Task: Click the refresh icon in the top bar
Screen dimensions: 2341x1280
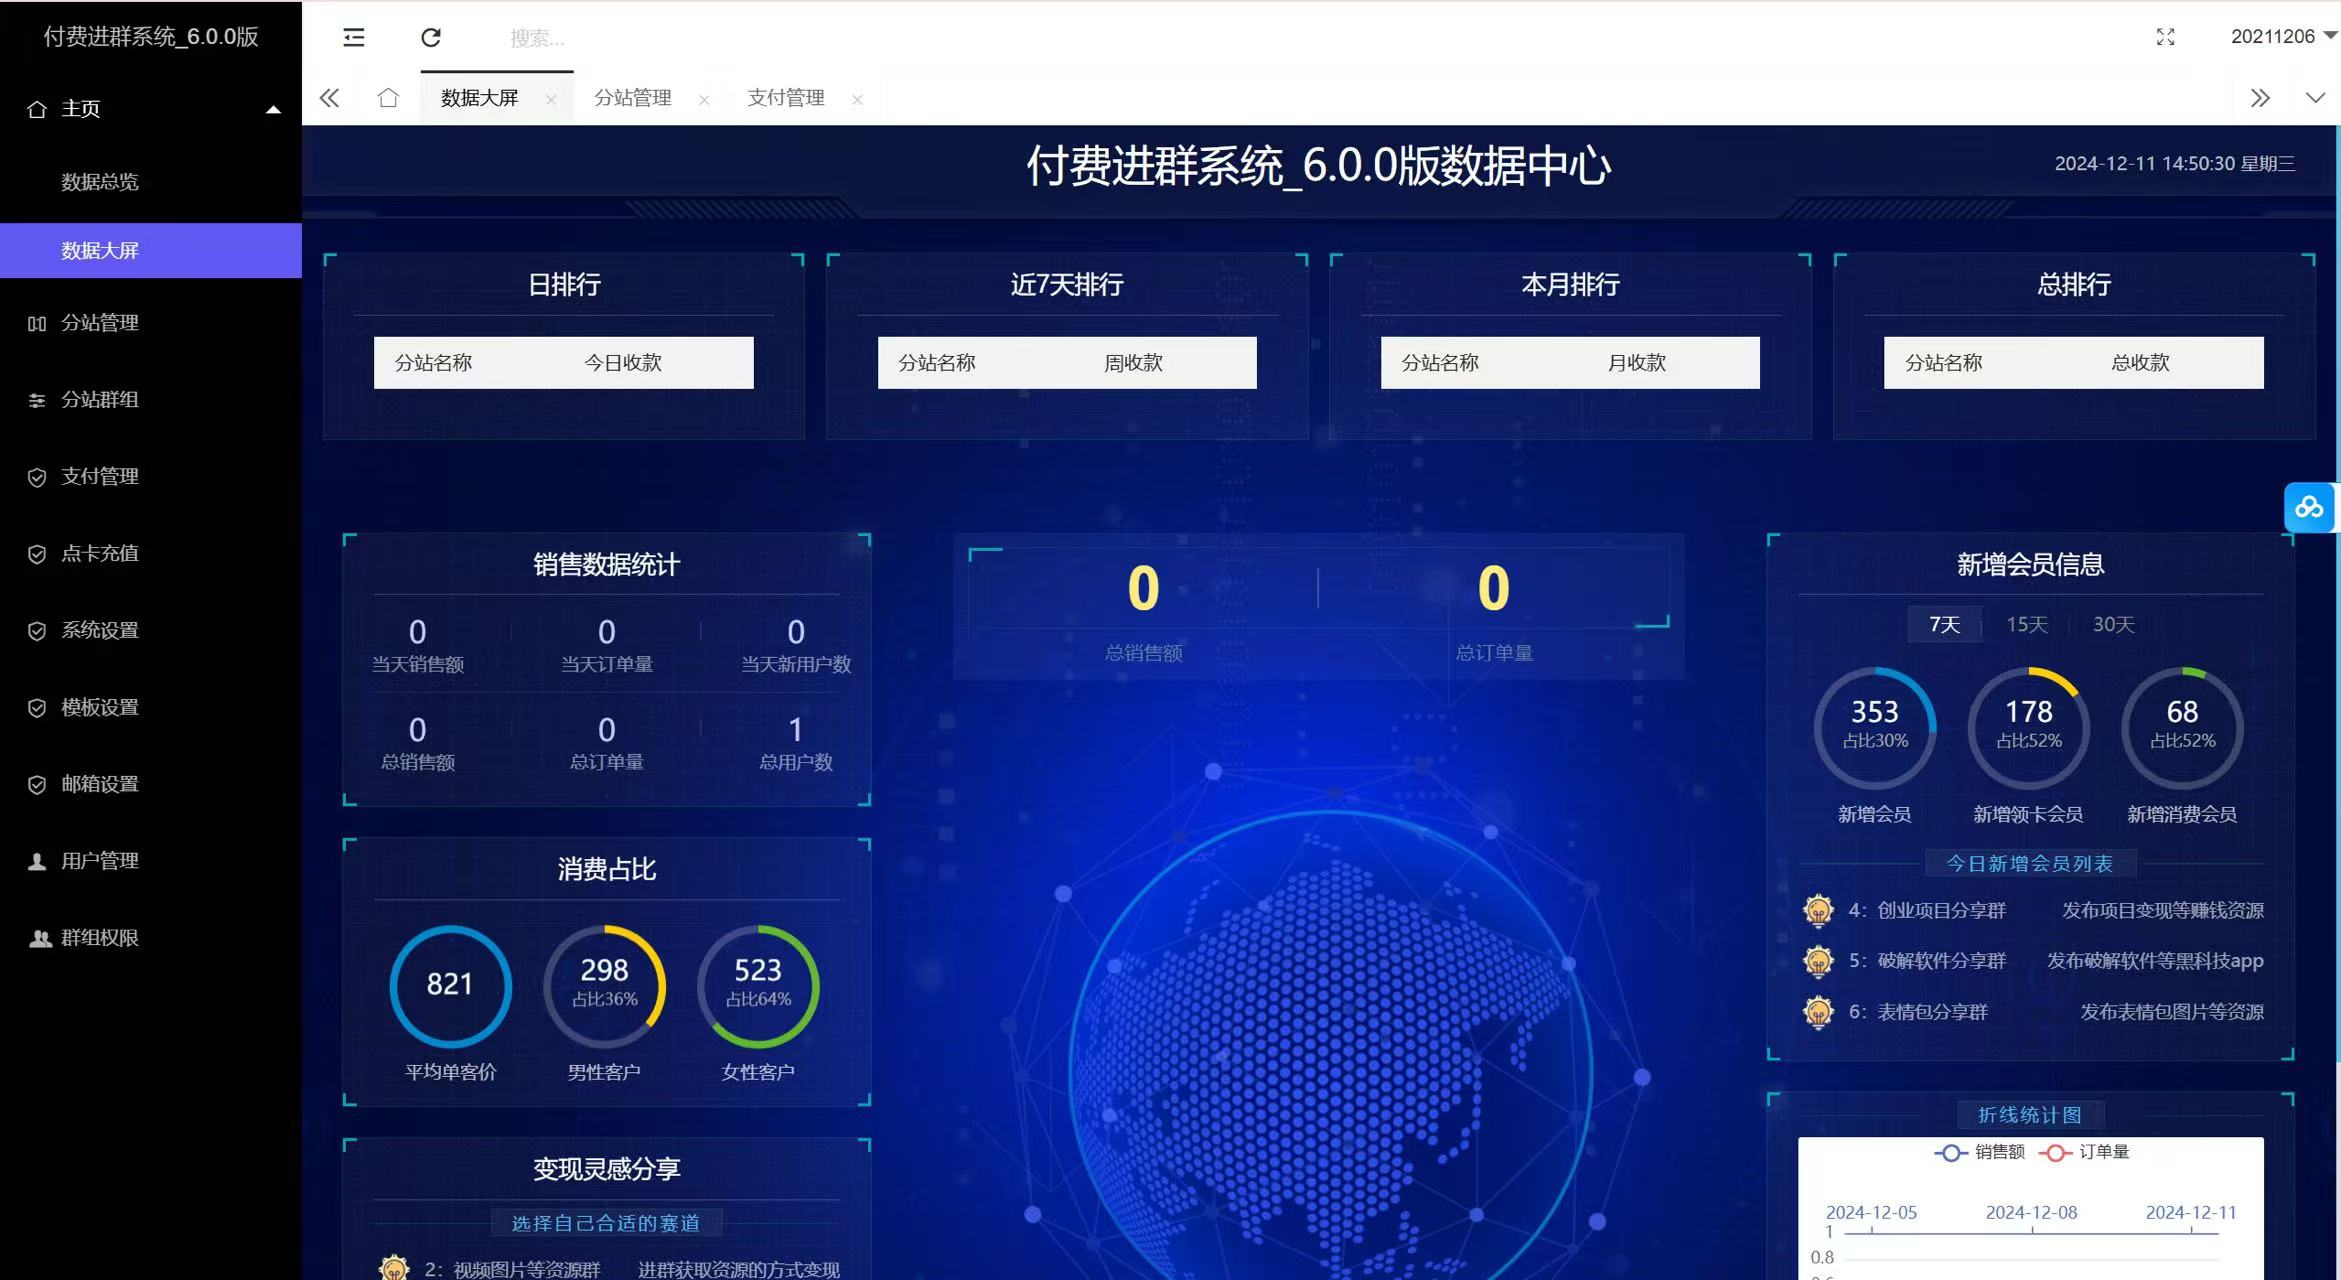Action: coord(431,38)
